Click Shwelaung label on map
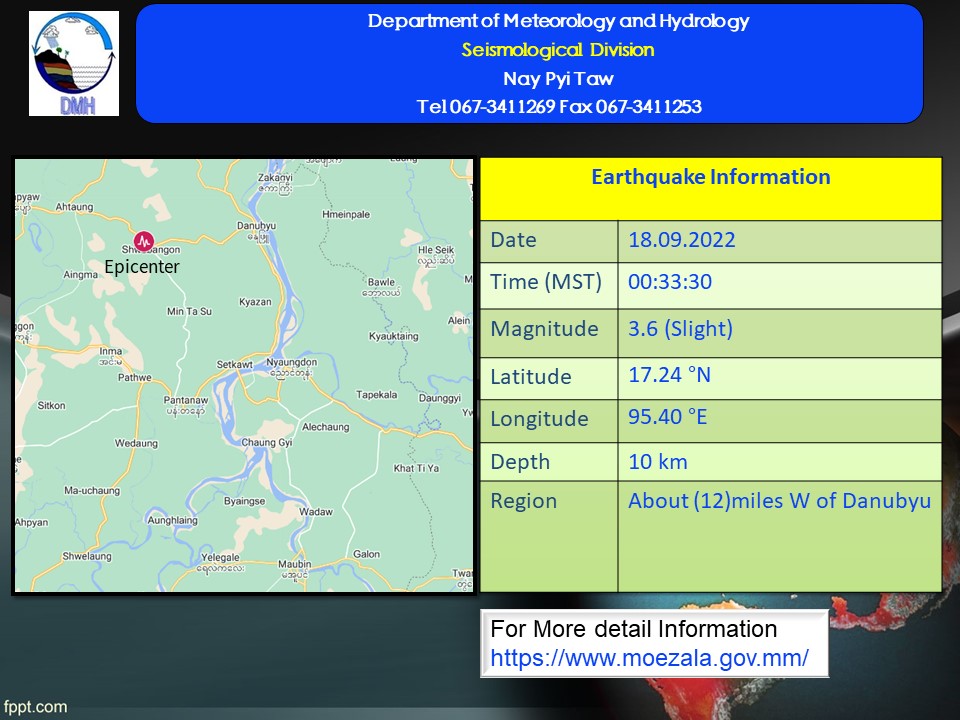Viewport: 960px width, 720px height. coord(87,557)
